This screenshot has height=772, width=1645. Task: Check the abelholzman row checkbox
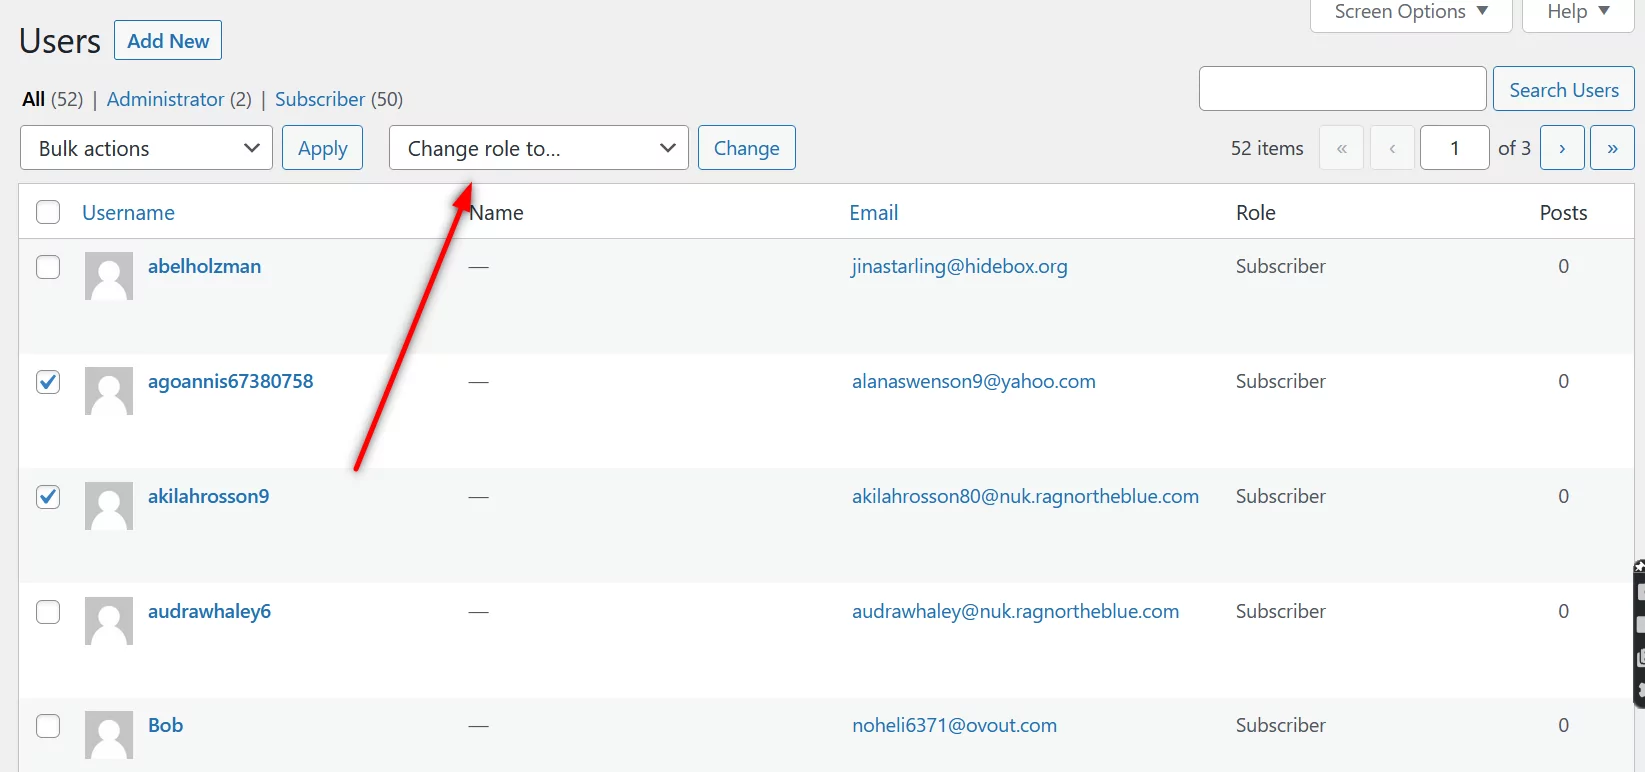coord(48,267)
